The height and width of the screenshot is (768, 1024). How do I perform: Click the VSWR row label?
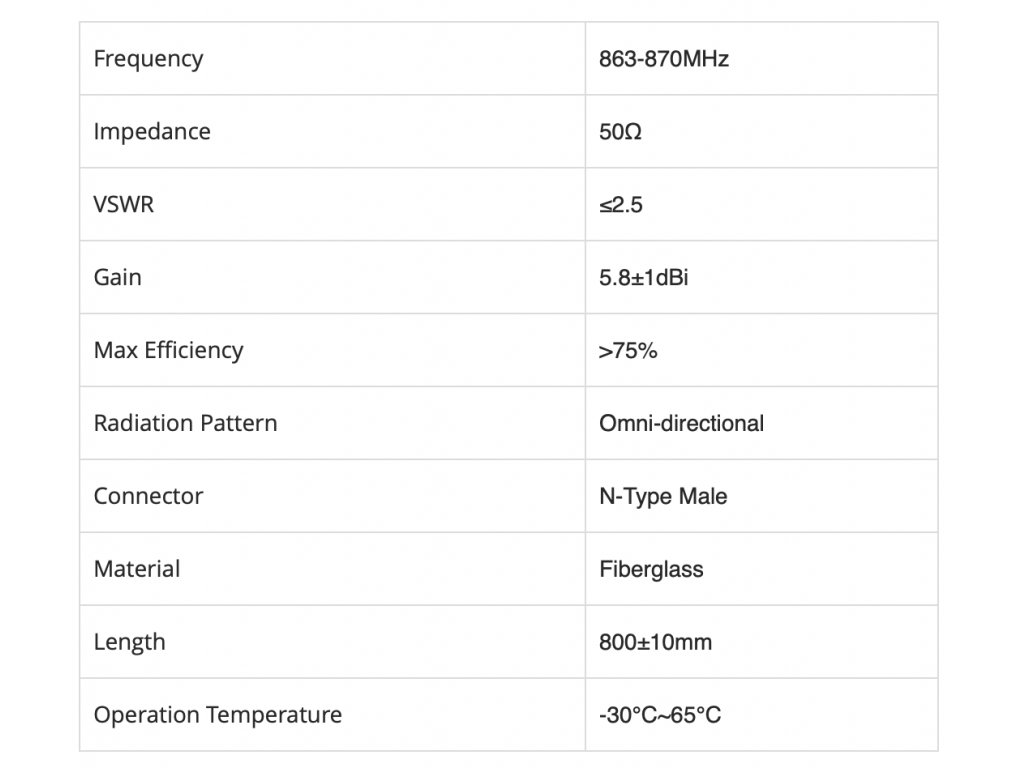(124, 204)
